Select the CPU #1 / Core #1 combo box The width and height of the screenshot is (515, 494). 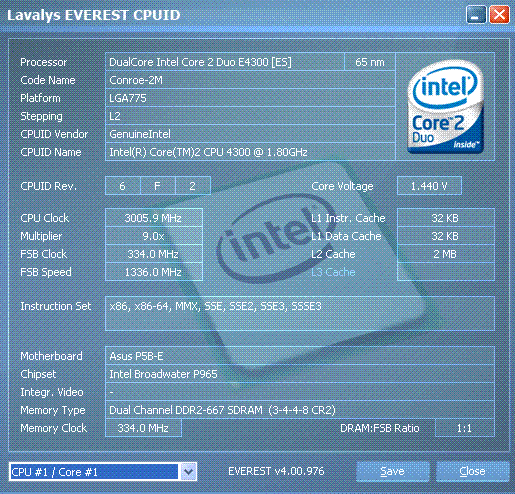pyautogui.click(x=103, y=472)
